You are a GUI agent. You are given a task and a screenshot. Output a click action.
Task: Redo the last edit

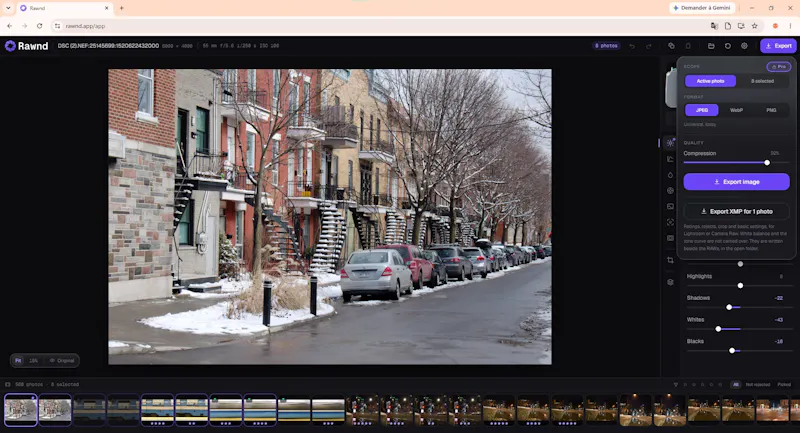pyautogui.click(x=649, y=46)
